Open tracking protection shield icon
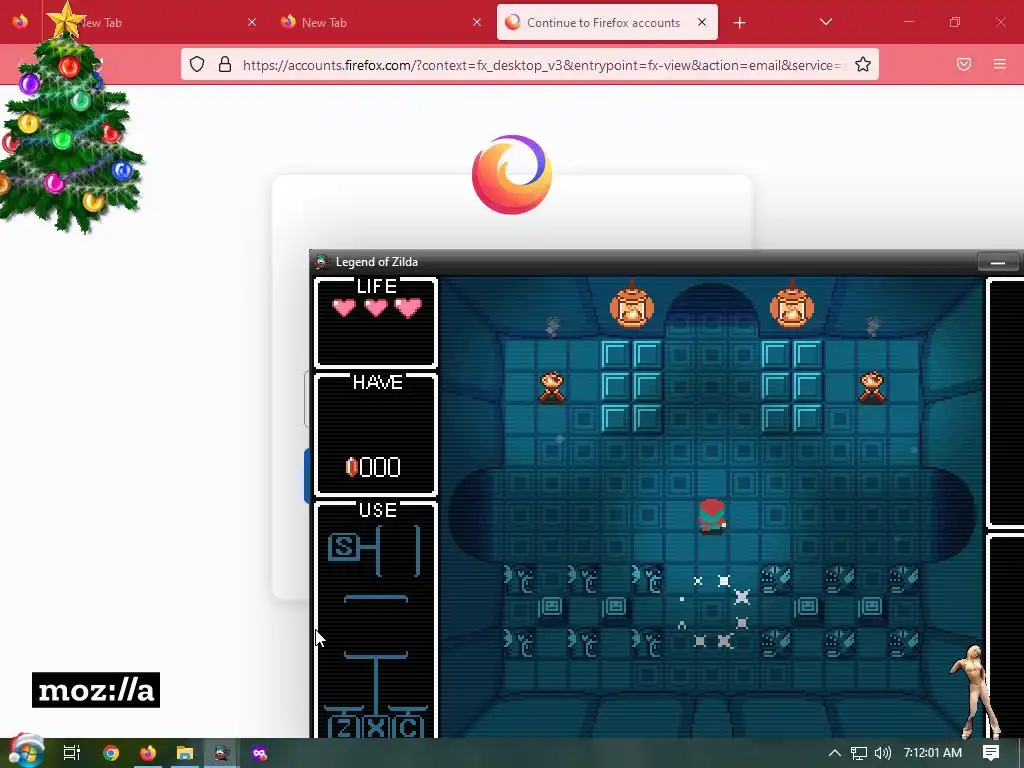 pos(197,64)
